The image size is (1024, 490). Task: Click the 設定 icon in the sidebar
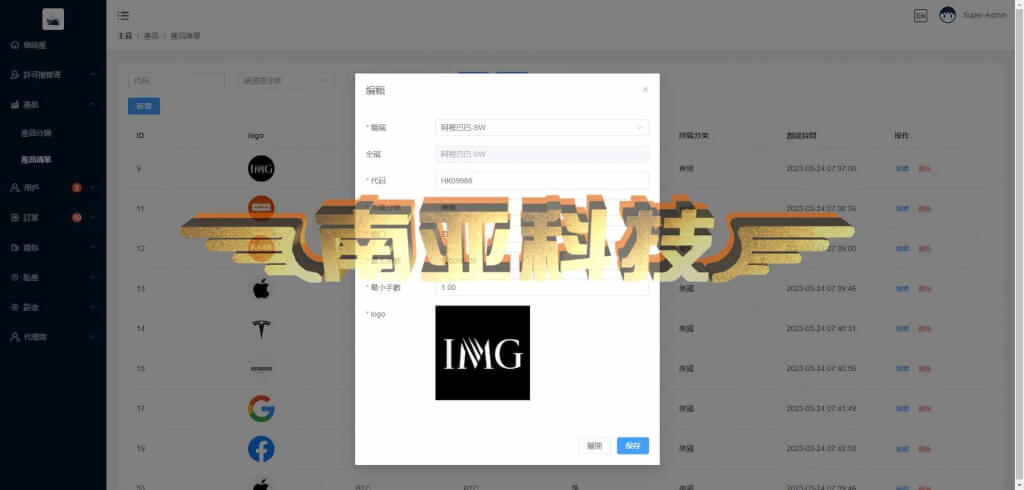[x=15, y=307]
